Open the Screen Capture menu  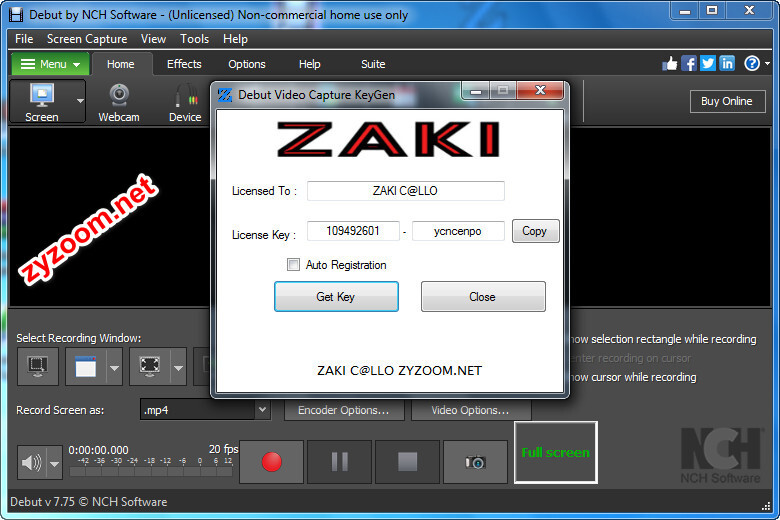coord(87,39)
